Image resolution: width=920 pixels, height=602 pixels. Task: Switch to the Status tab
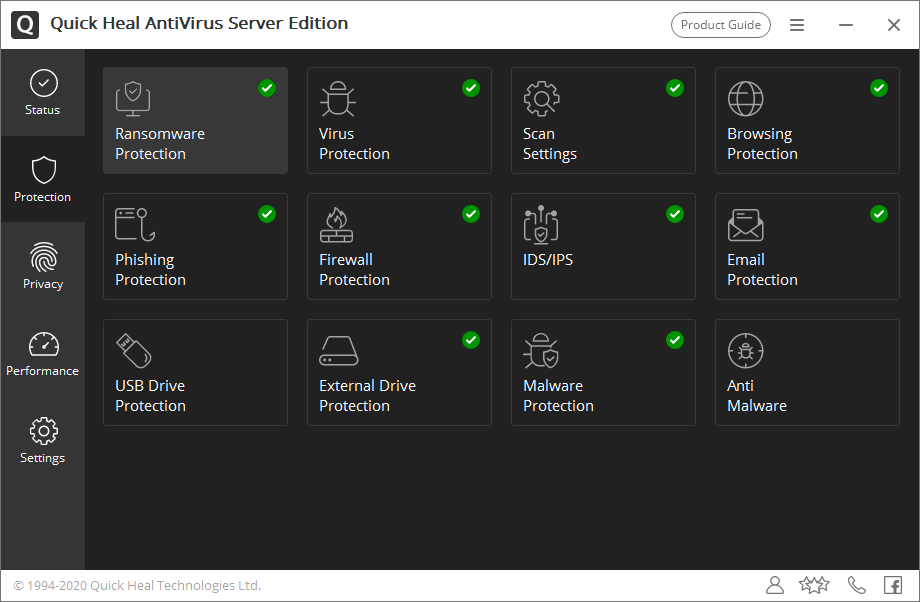click(x=43, y=93)
